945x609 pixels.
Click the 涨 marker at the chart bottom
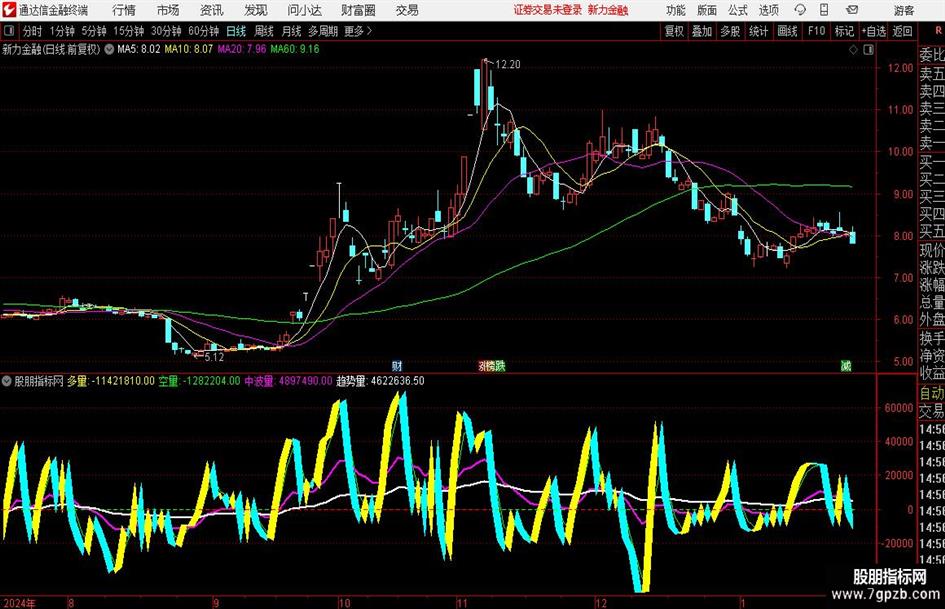pos(483,366)
